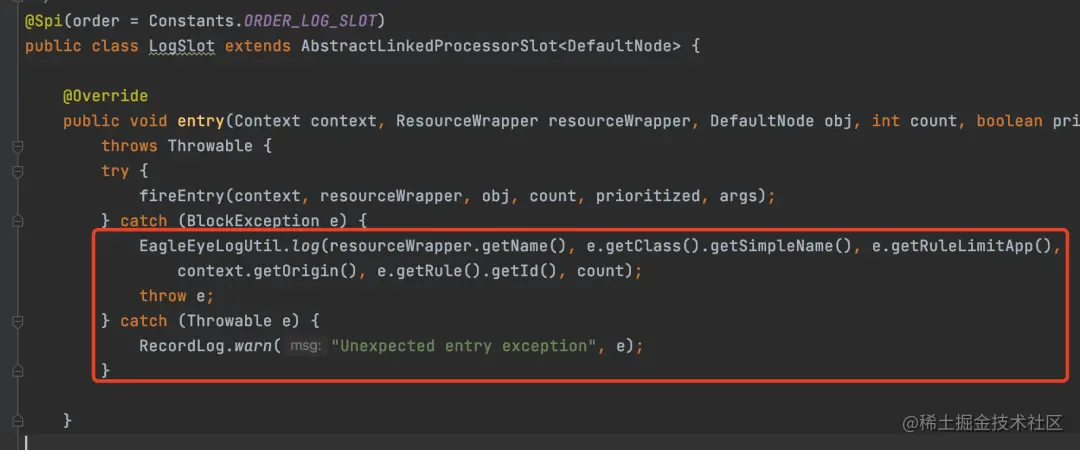Click the 'msg:' parameter hint
Image resolution: width=1080 pixels, height=450 pixels.
[x=306, y=346]
